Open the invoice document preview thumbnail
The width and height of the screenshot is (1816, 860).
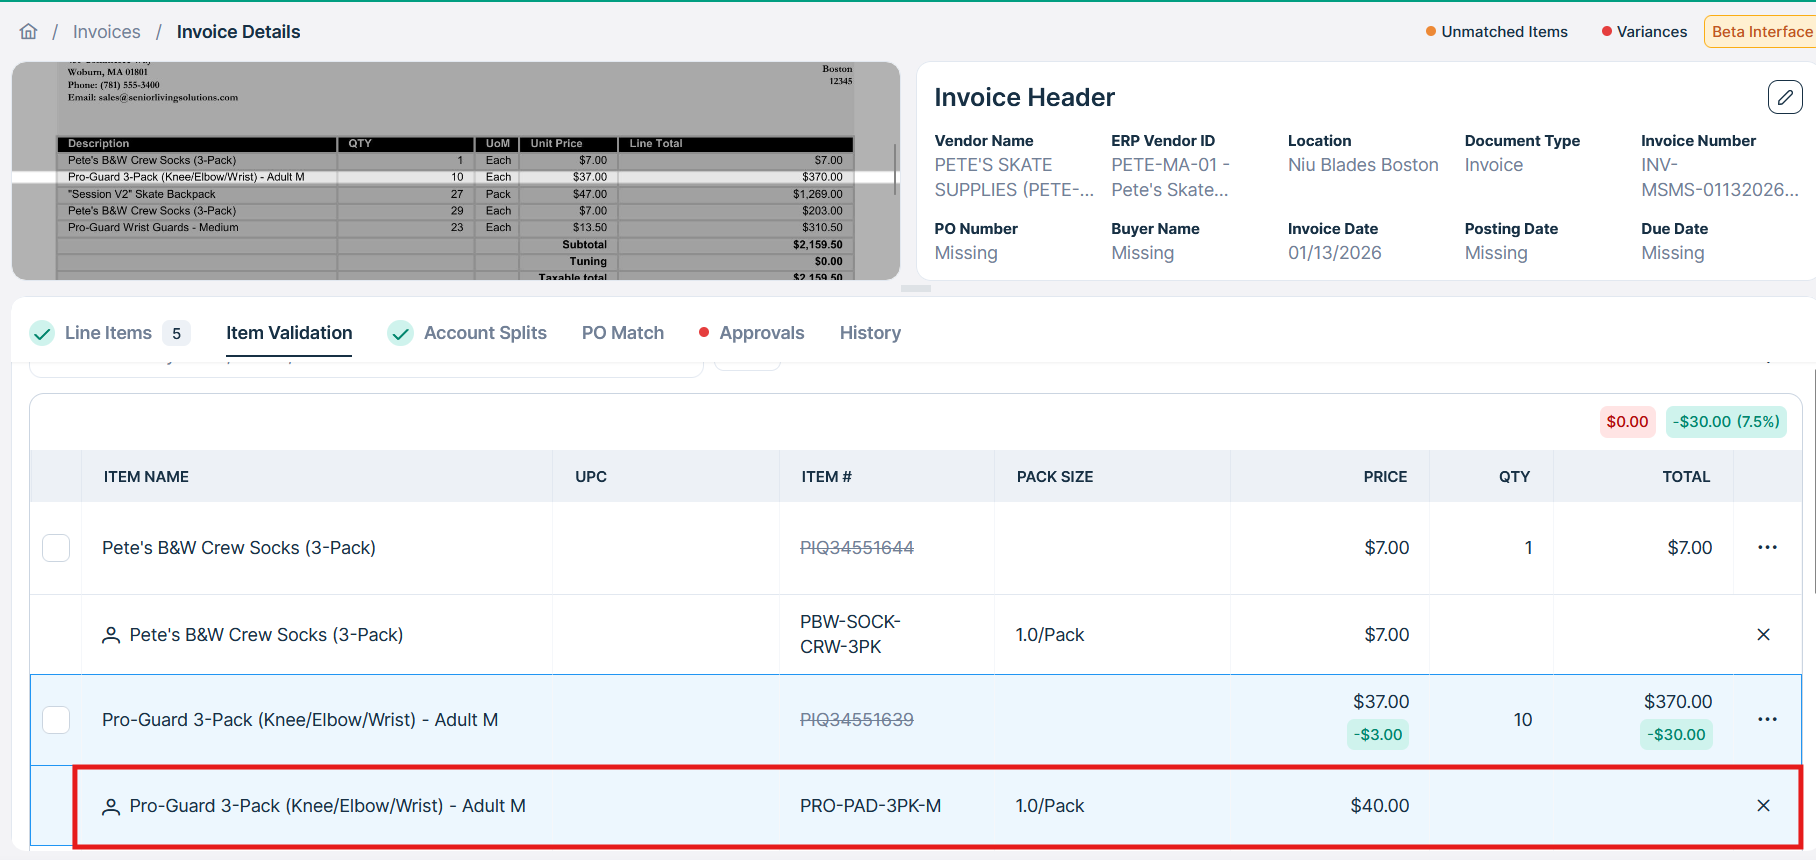pyautogui.click(x=456, y=171)
